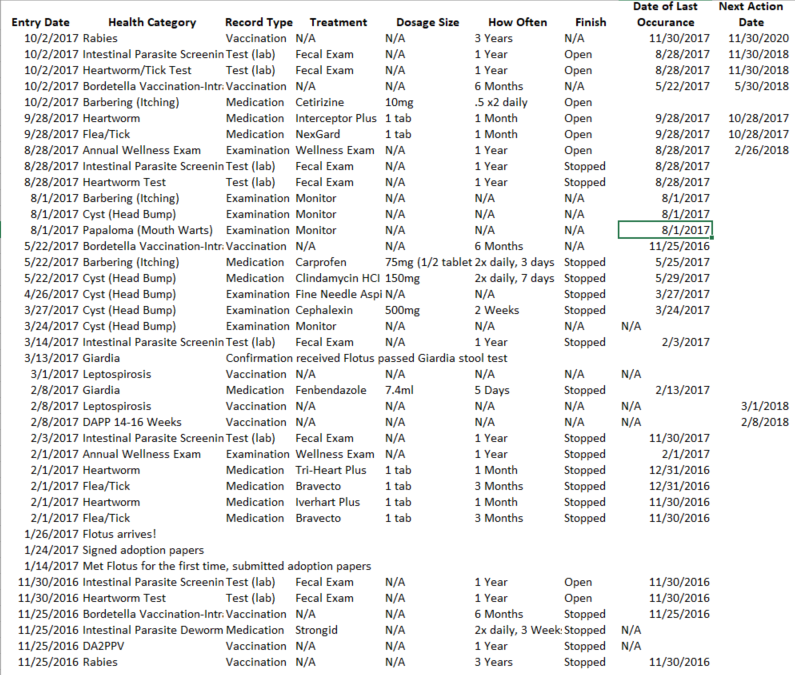The width and height of the screenshot is (795, 675).
Task: Click the 'Flotus arrives!' entry
Action: (x=119, y=534)
